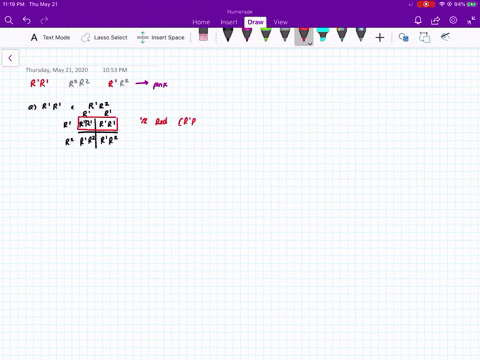This screenshot has height=360, width=480.
Task: Select the green pen
Action: [x=266, y=35]
